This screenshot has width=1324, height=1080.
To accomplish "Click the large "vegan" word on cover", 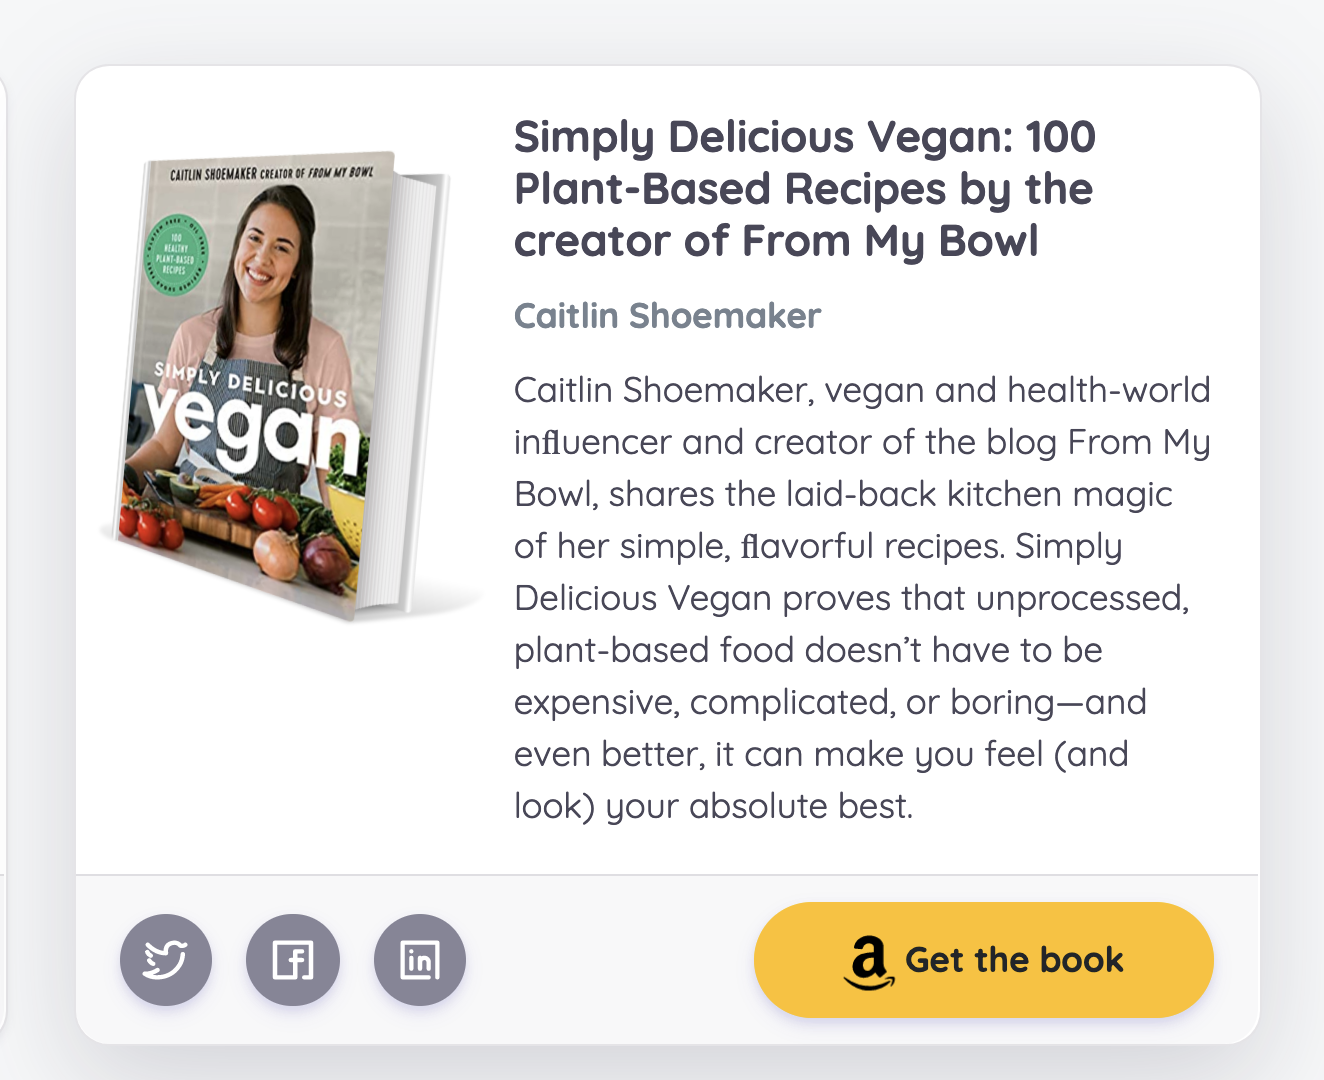I will (250, 430).
